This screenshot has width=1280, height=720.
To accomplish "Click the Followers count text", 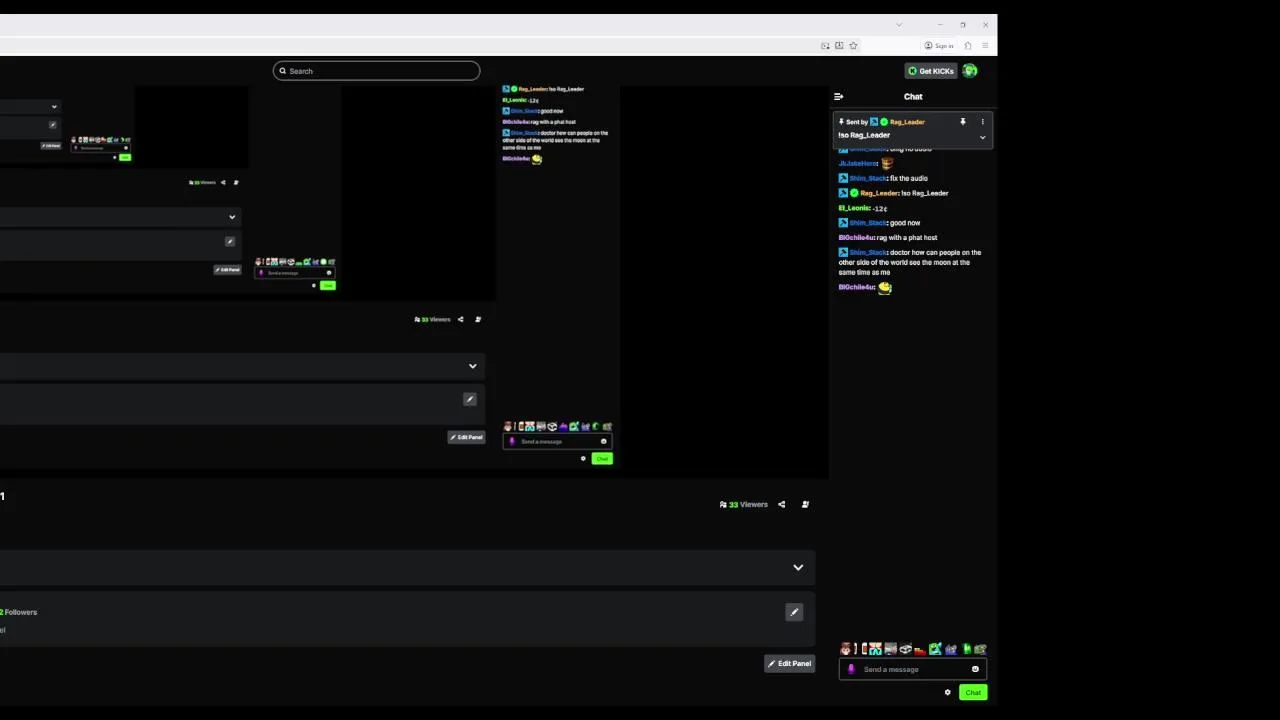I will [x=19, y=612].
